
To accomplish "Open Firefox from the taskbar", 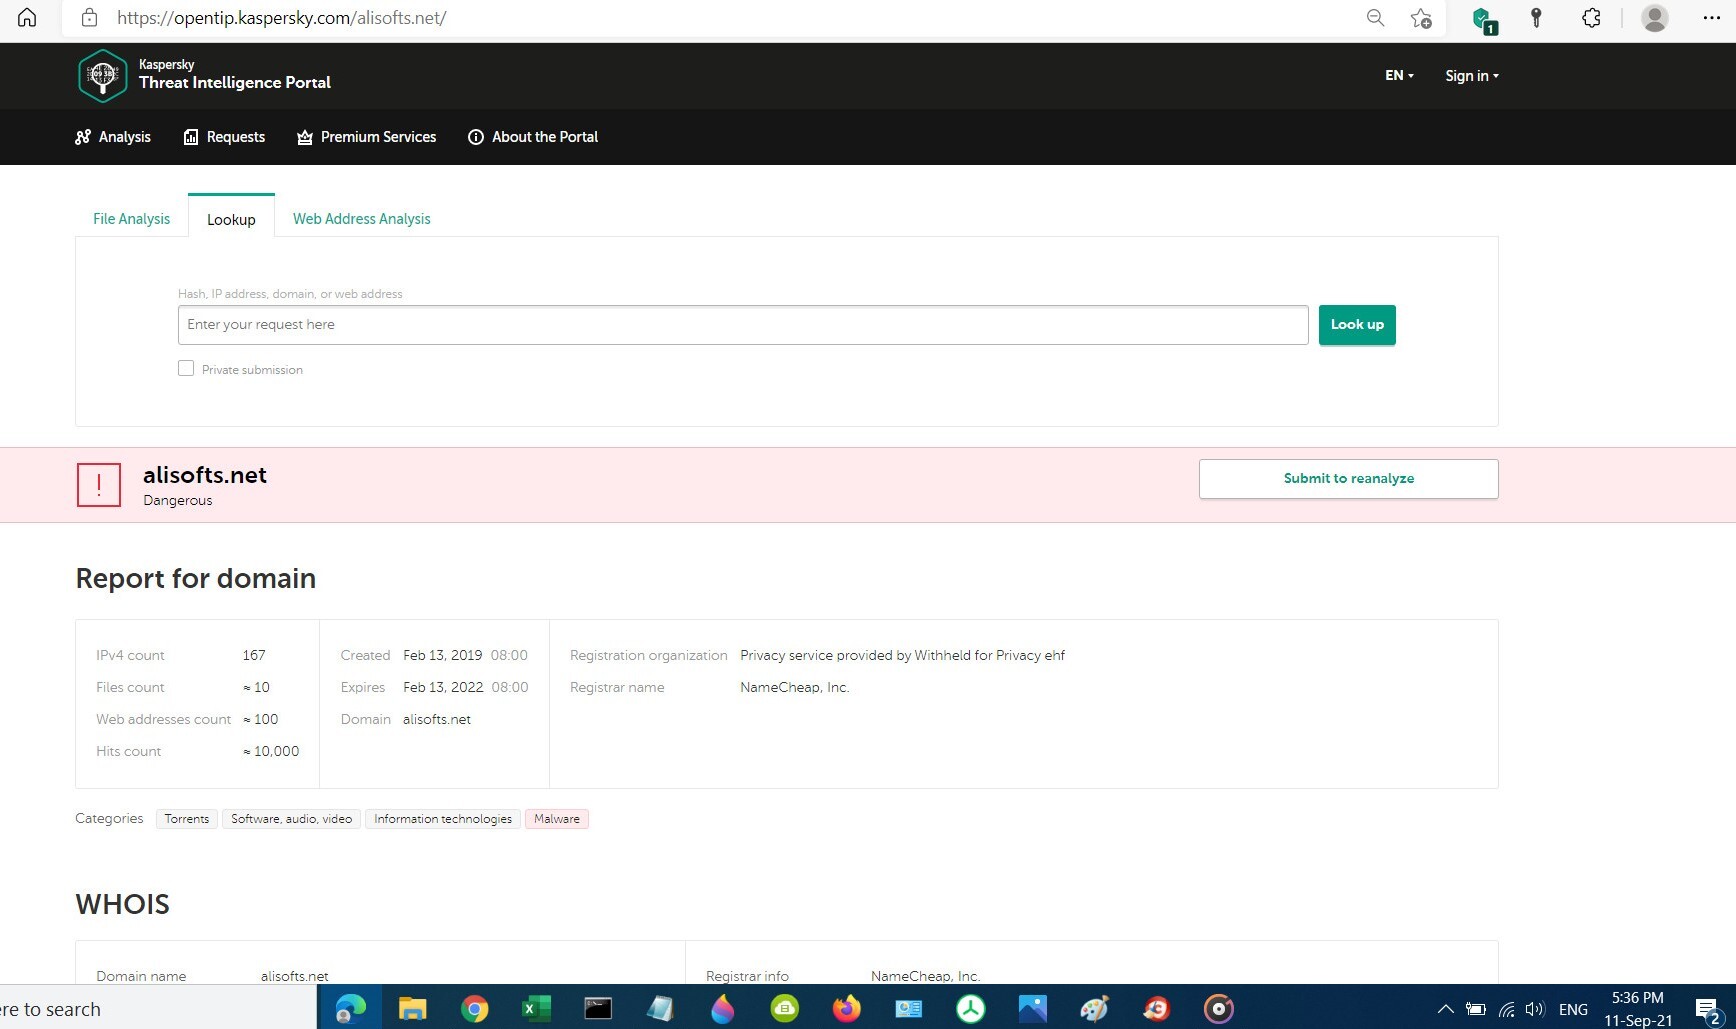I will tap(846, 1008).
